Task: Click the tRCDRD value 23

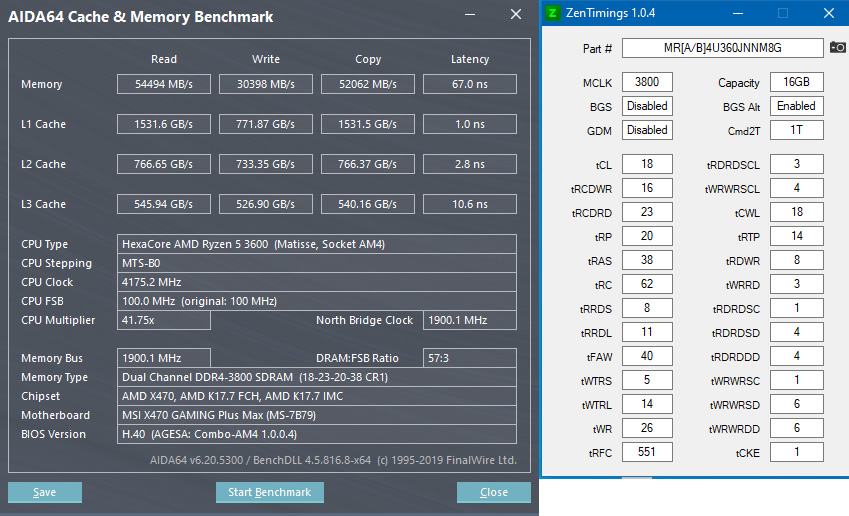Action: pos(647,212)
